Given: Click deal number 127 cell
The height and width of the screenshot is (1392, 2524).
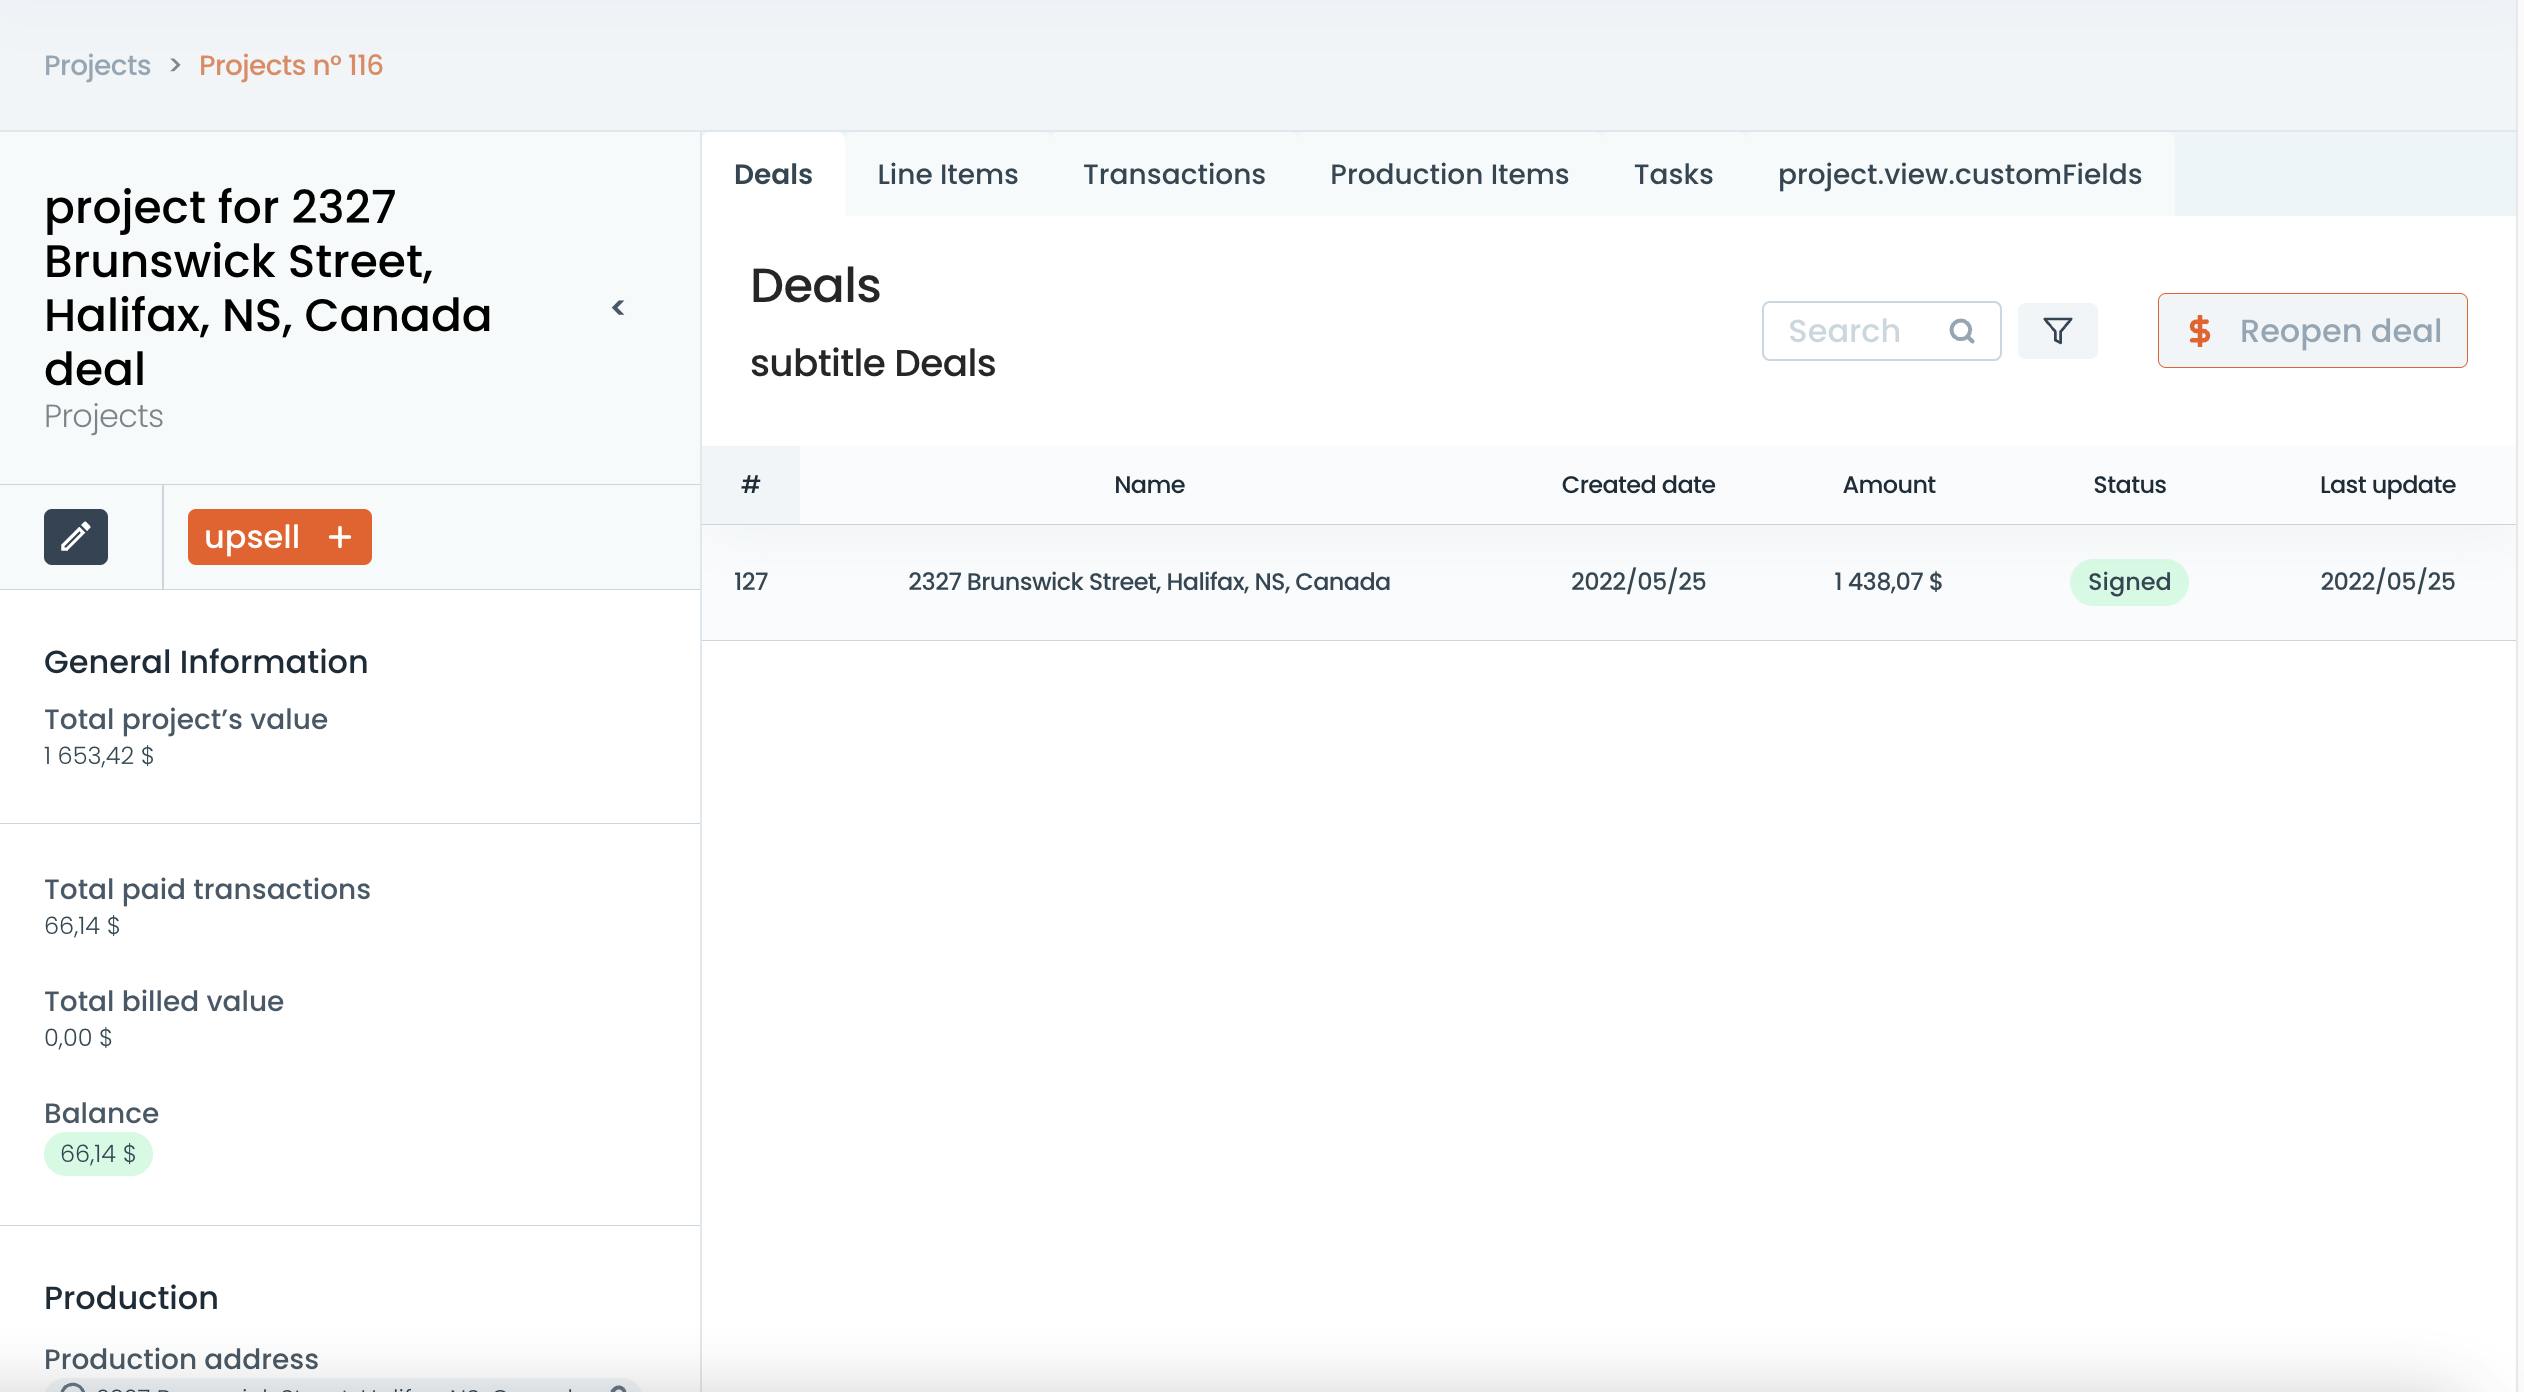Looking at the screenshot, I should tap(751, 582).
